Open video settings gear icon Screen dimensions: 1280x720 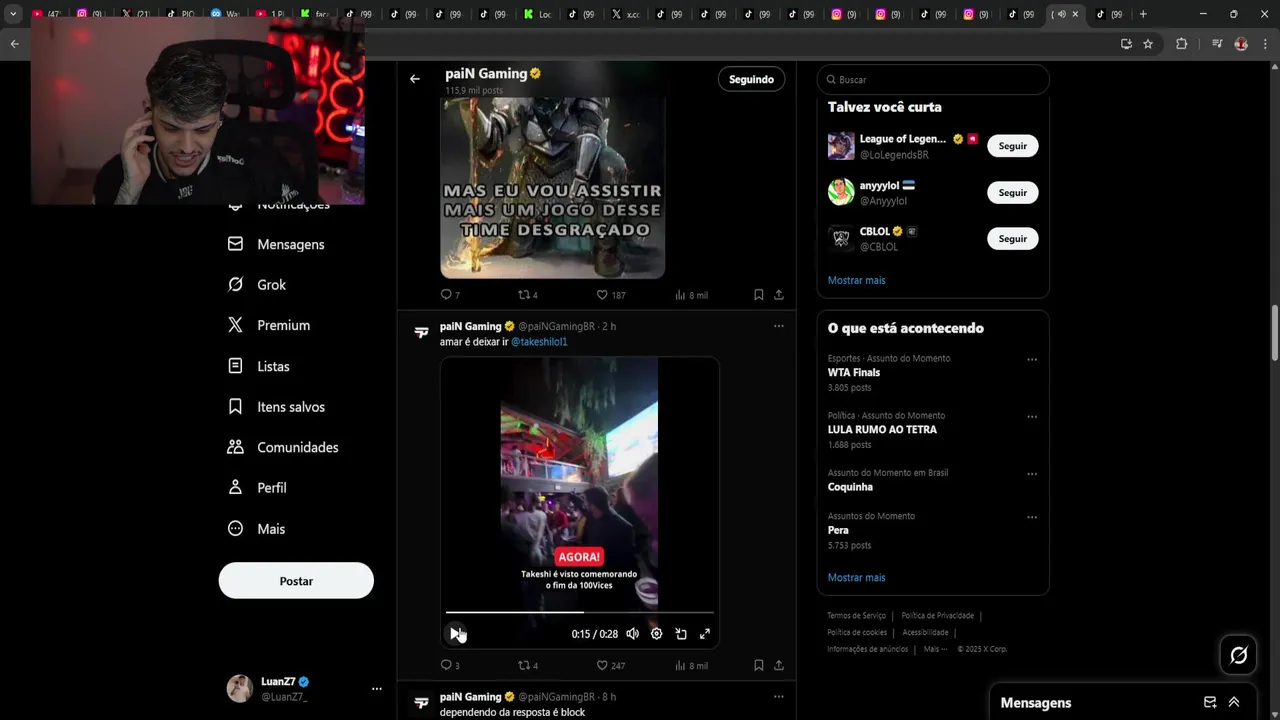[656, 634]
